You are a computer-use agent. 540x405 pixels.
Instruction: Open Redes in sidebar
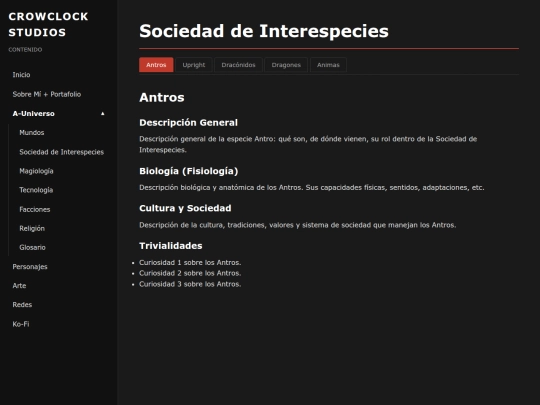pyautogui.click(x=22, y=305)
